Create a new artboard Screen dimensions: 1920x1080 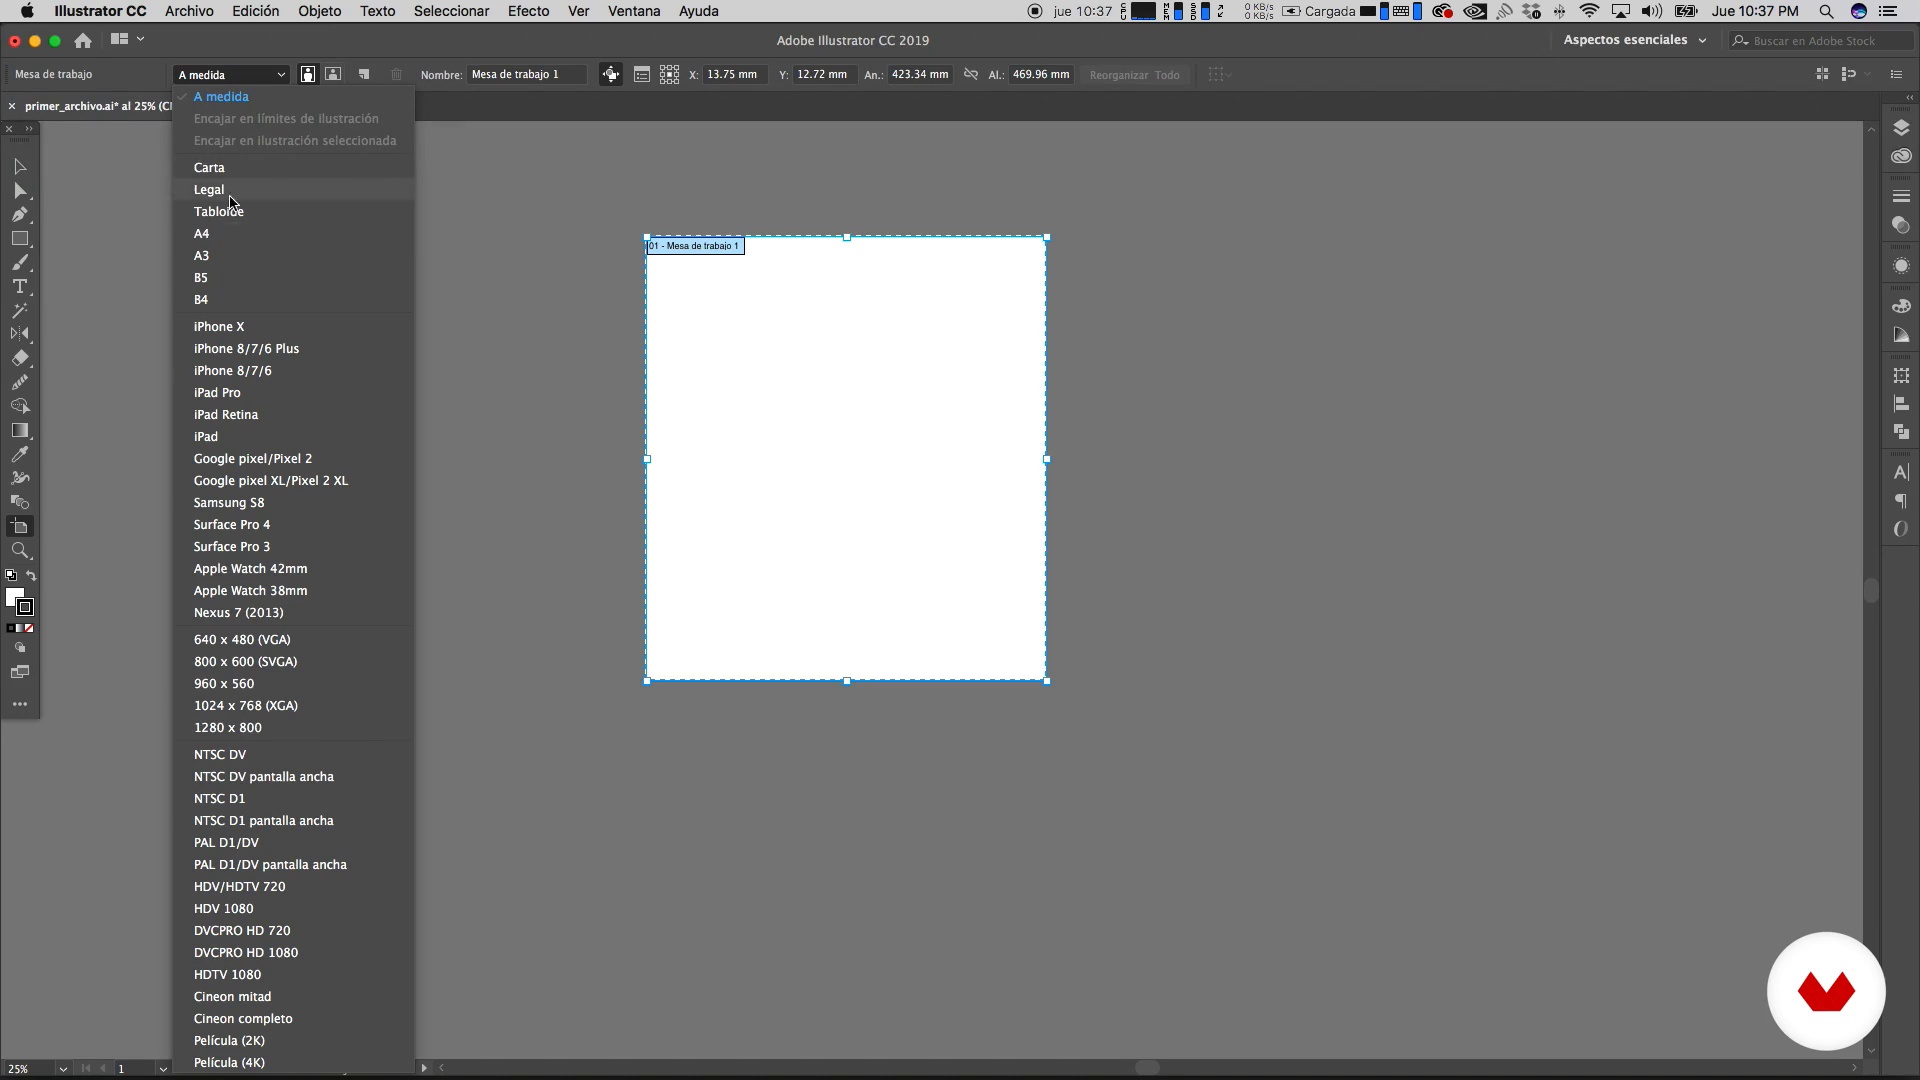(x=364, y=74)
